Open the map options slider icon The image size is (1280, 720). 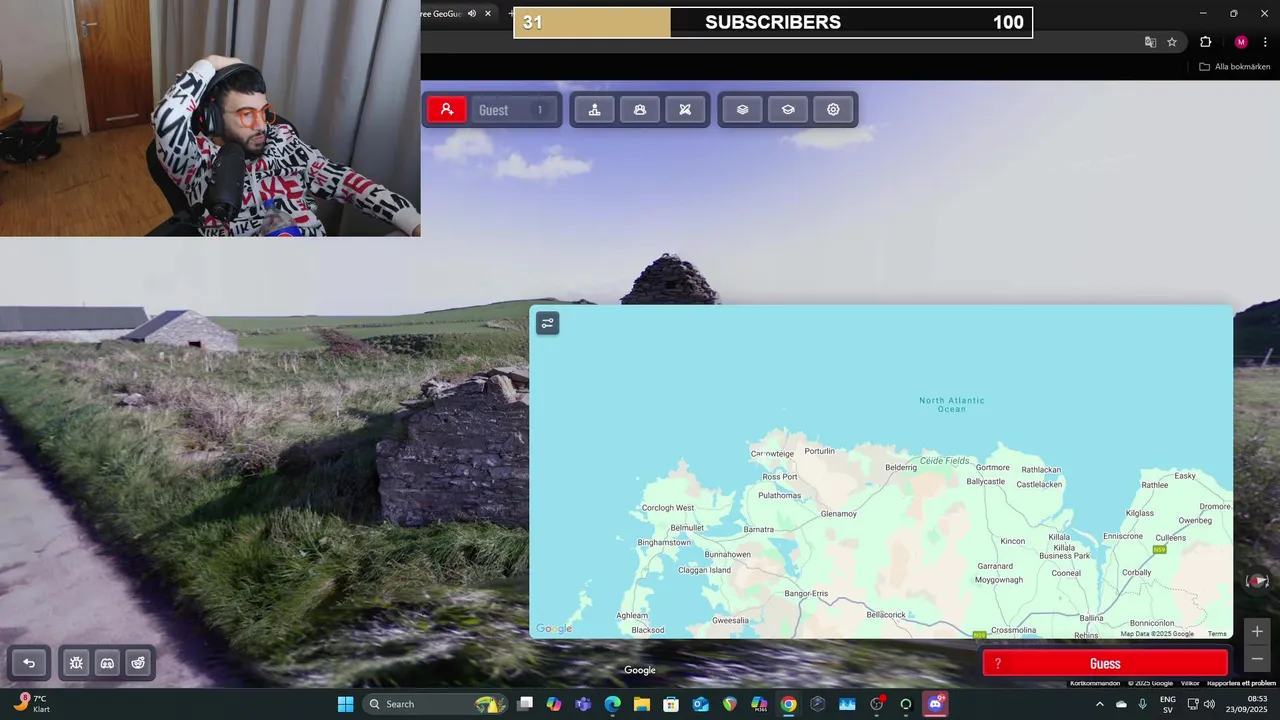coord(547,323)
